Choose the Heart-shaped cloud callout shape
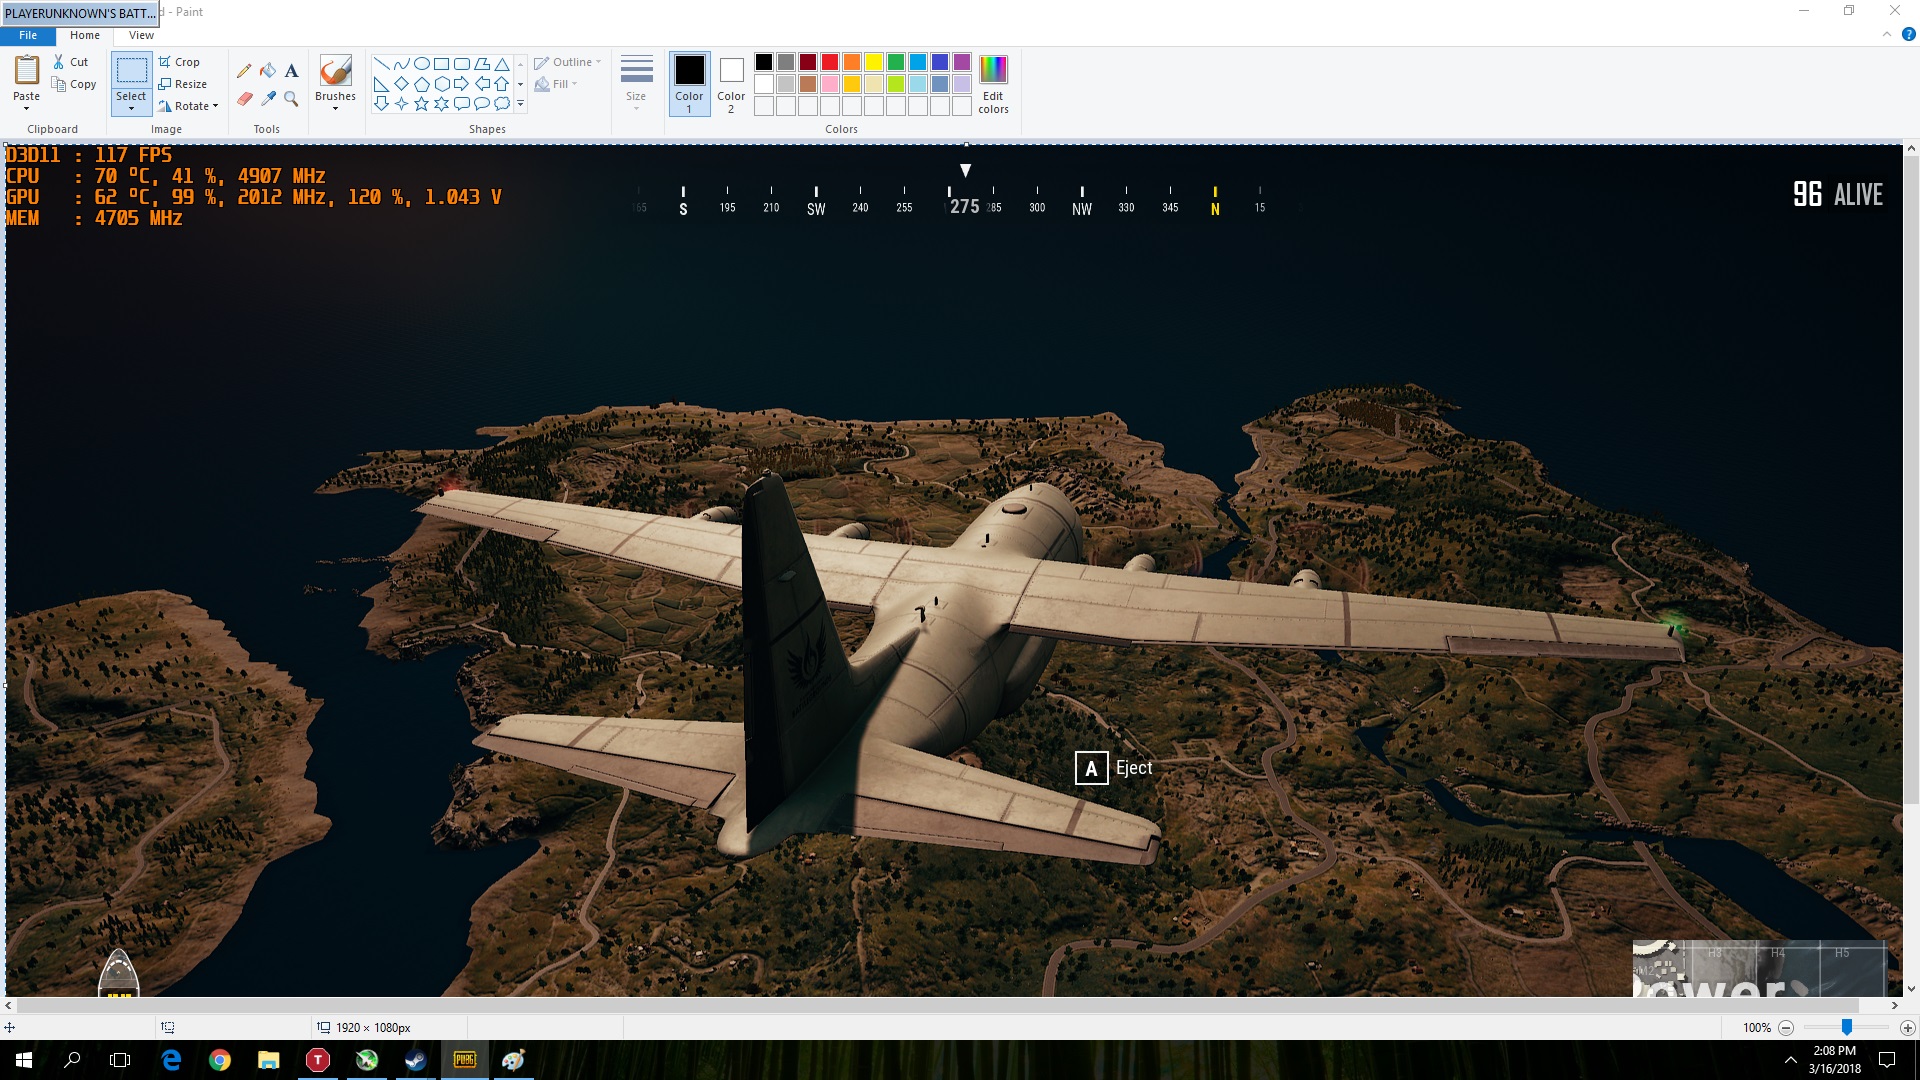The width and height of the screenshot is (1920, 1080). pyautogui.click(x=502, y=103)
